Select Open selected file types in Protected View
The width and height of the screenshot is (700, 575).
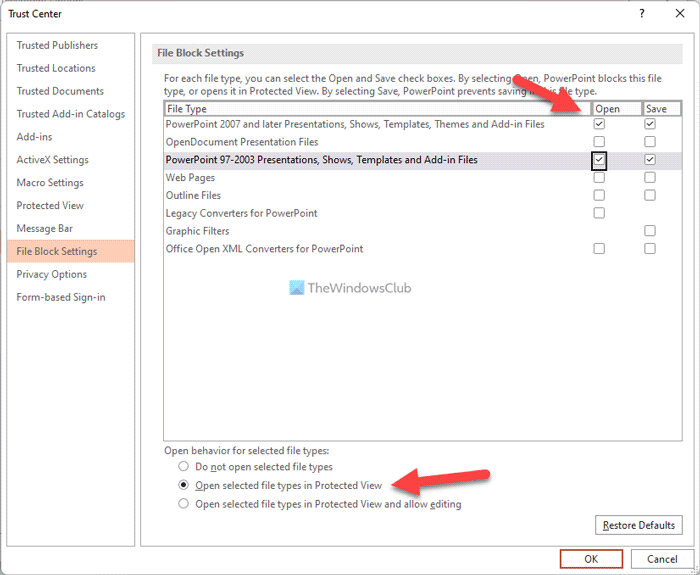pyautogui.click(x=280, y=485)
